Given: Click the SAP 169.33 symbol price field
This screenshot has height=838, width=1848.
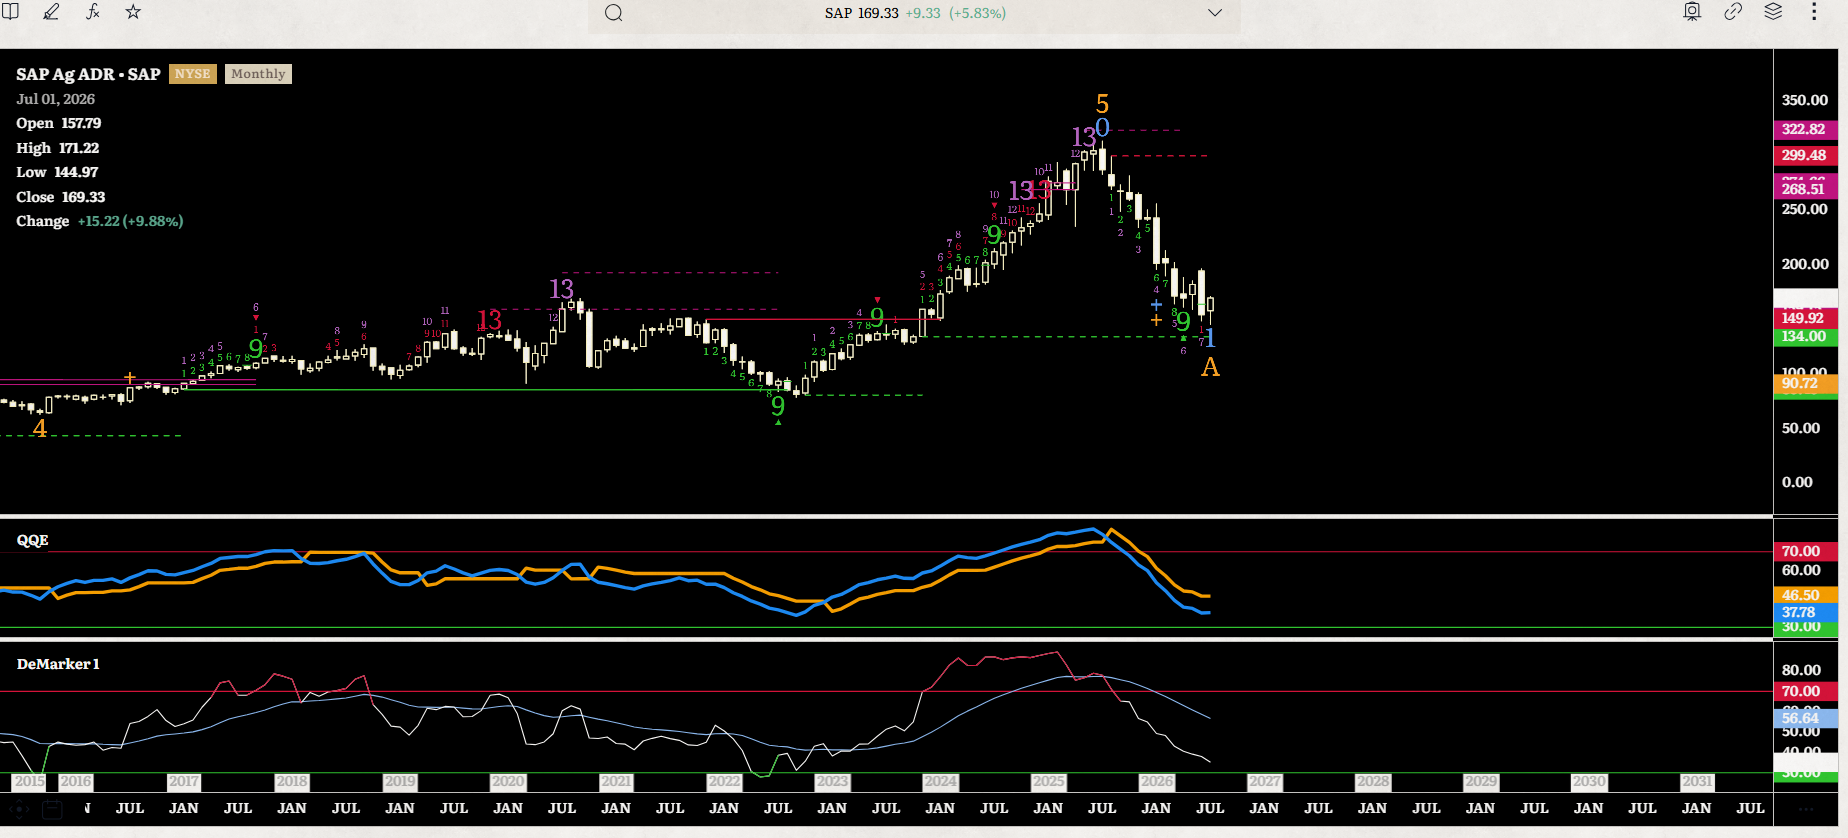Looking at the screenshot, I should coord(915,13).
